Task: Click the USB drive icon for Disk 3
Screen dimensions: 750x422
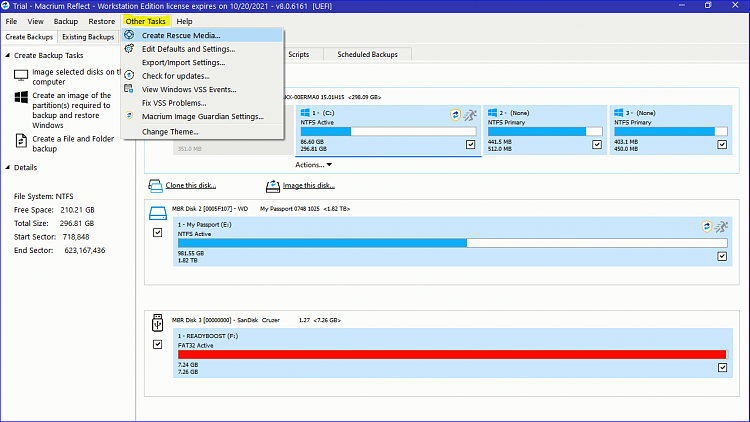Action: click(x=157, y=323)
